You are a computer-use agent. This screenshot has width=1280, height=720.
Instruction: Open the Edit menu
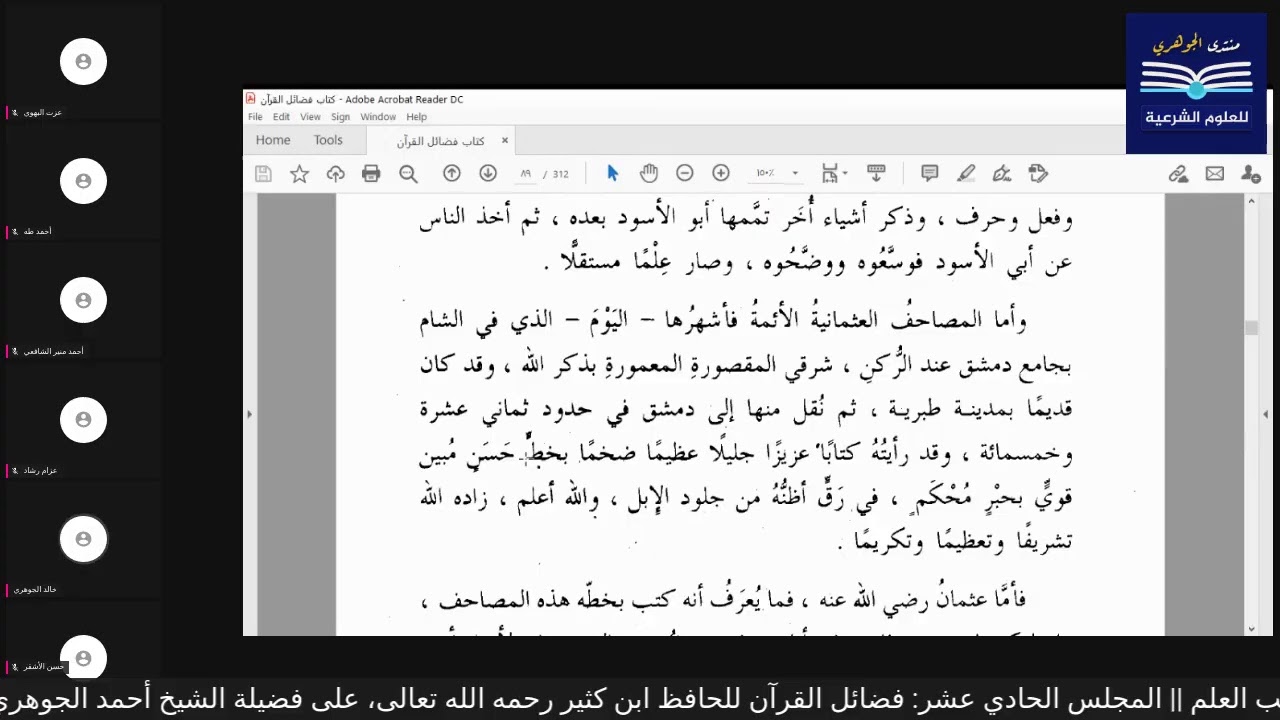pyautogui.click(x=281, y=117)
